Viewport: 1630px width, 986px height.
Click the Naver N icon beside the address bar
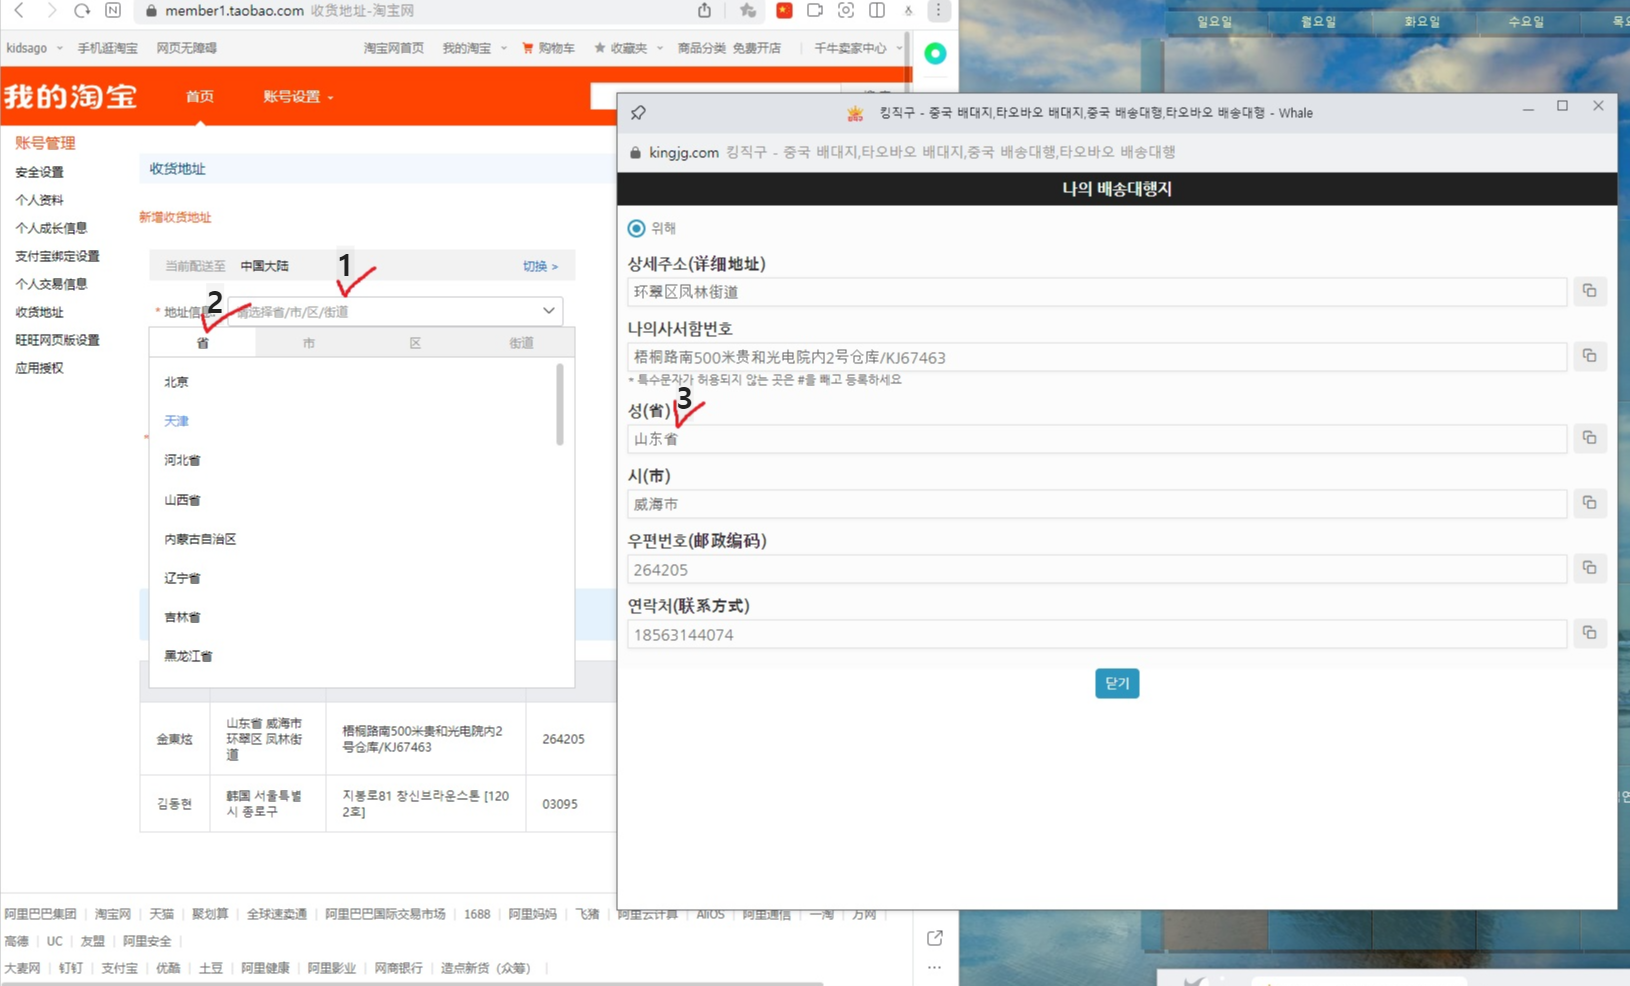point(113,10)
